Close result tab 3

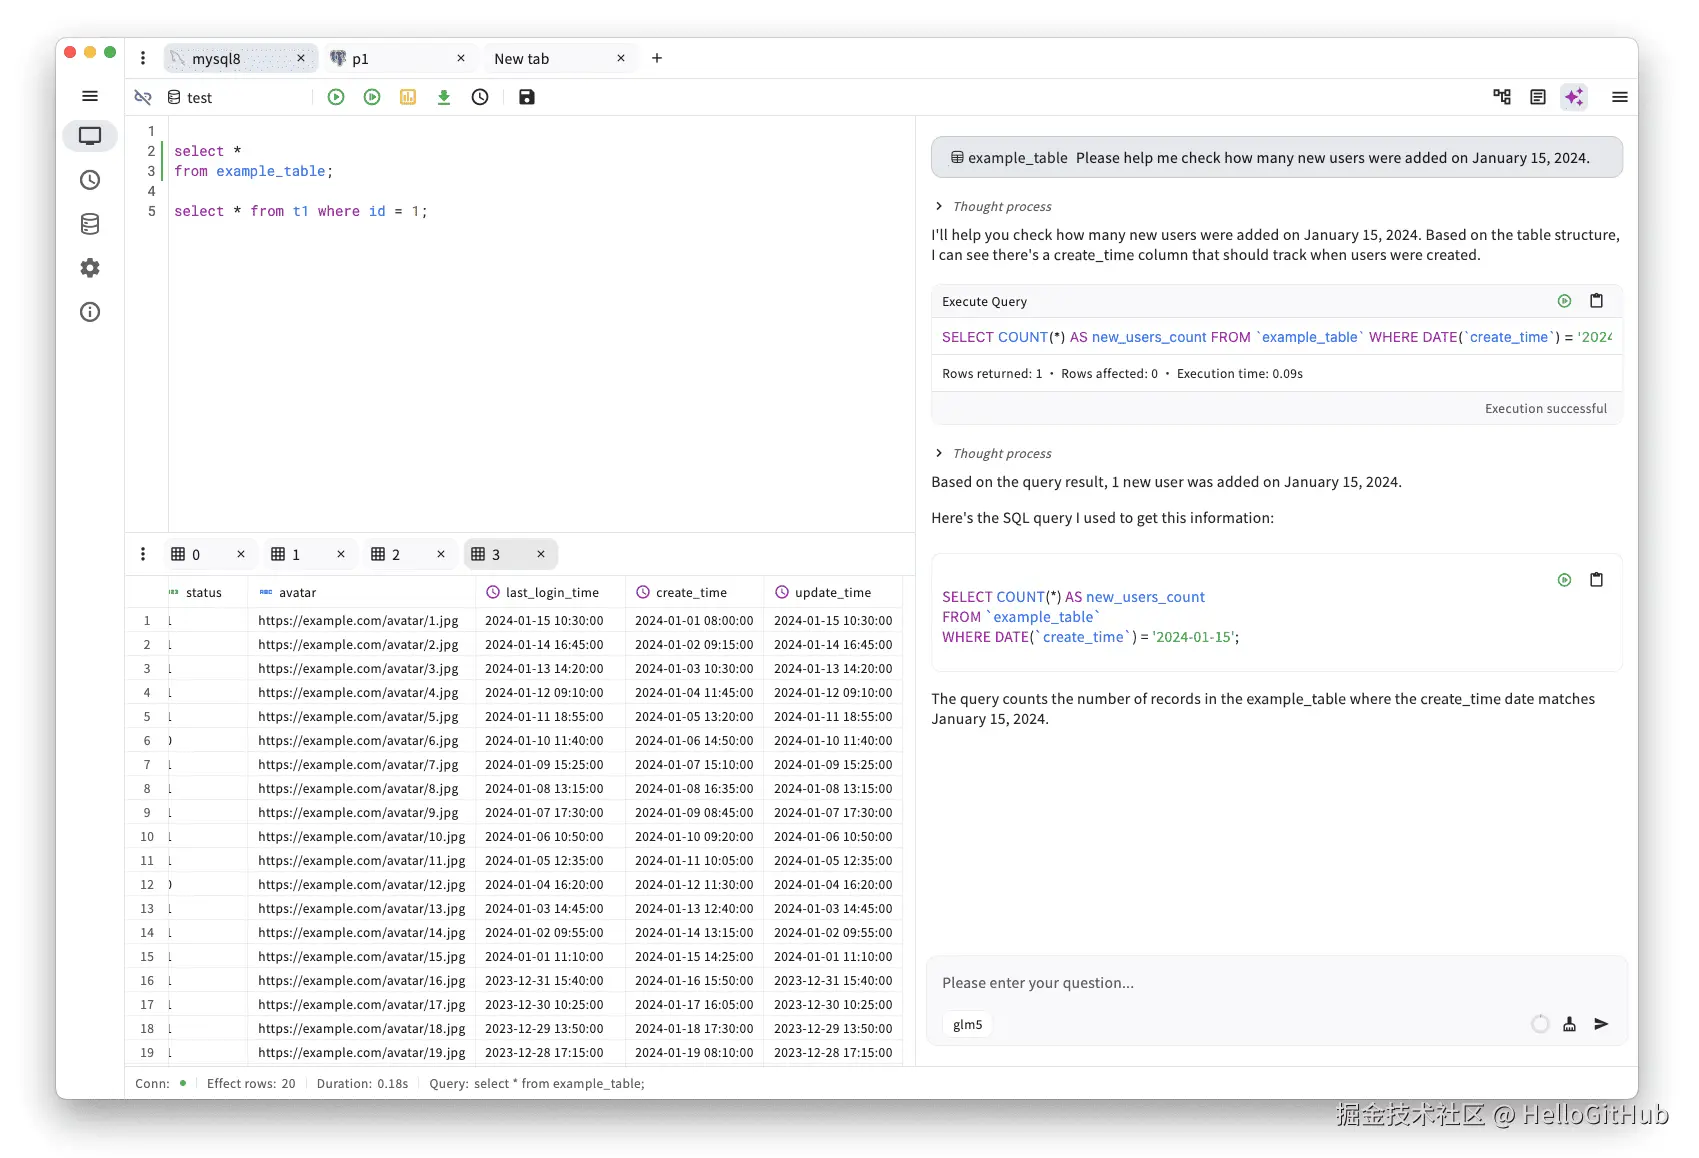pyautogui.click(x=541, y=554)
